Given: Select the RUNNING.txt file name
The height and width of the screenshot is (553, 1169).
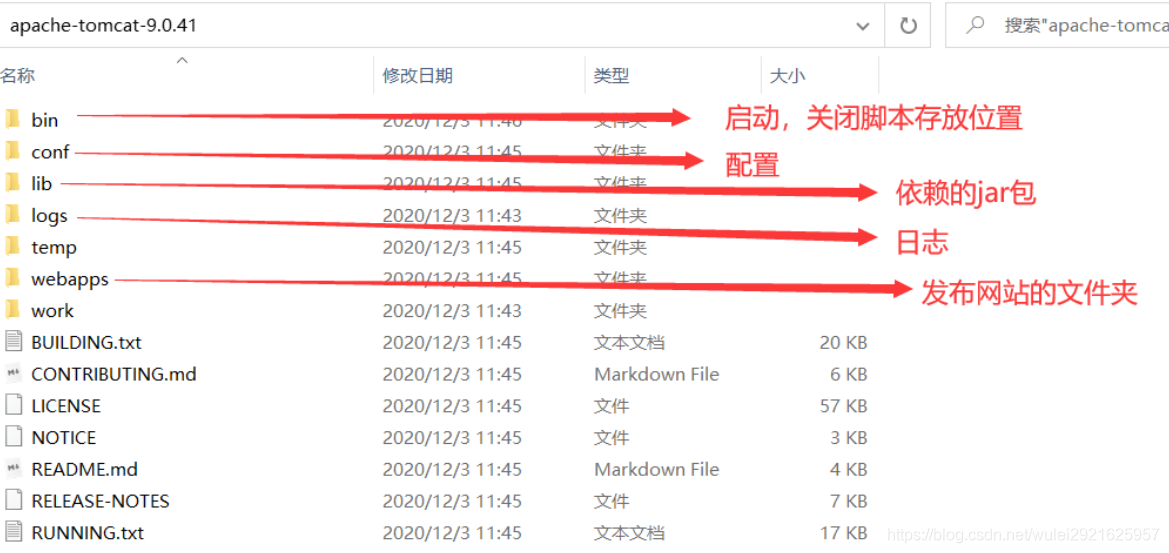Looking at the screenshot, I should [x=87, y=533].
